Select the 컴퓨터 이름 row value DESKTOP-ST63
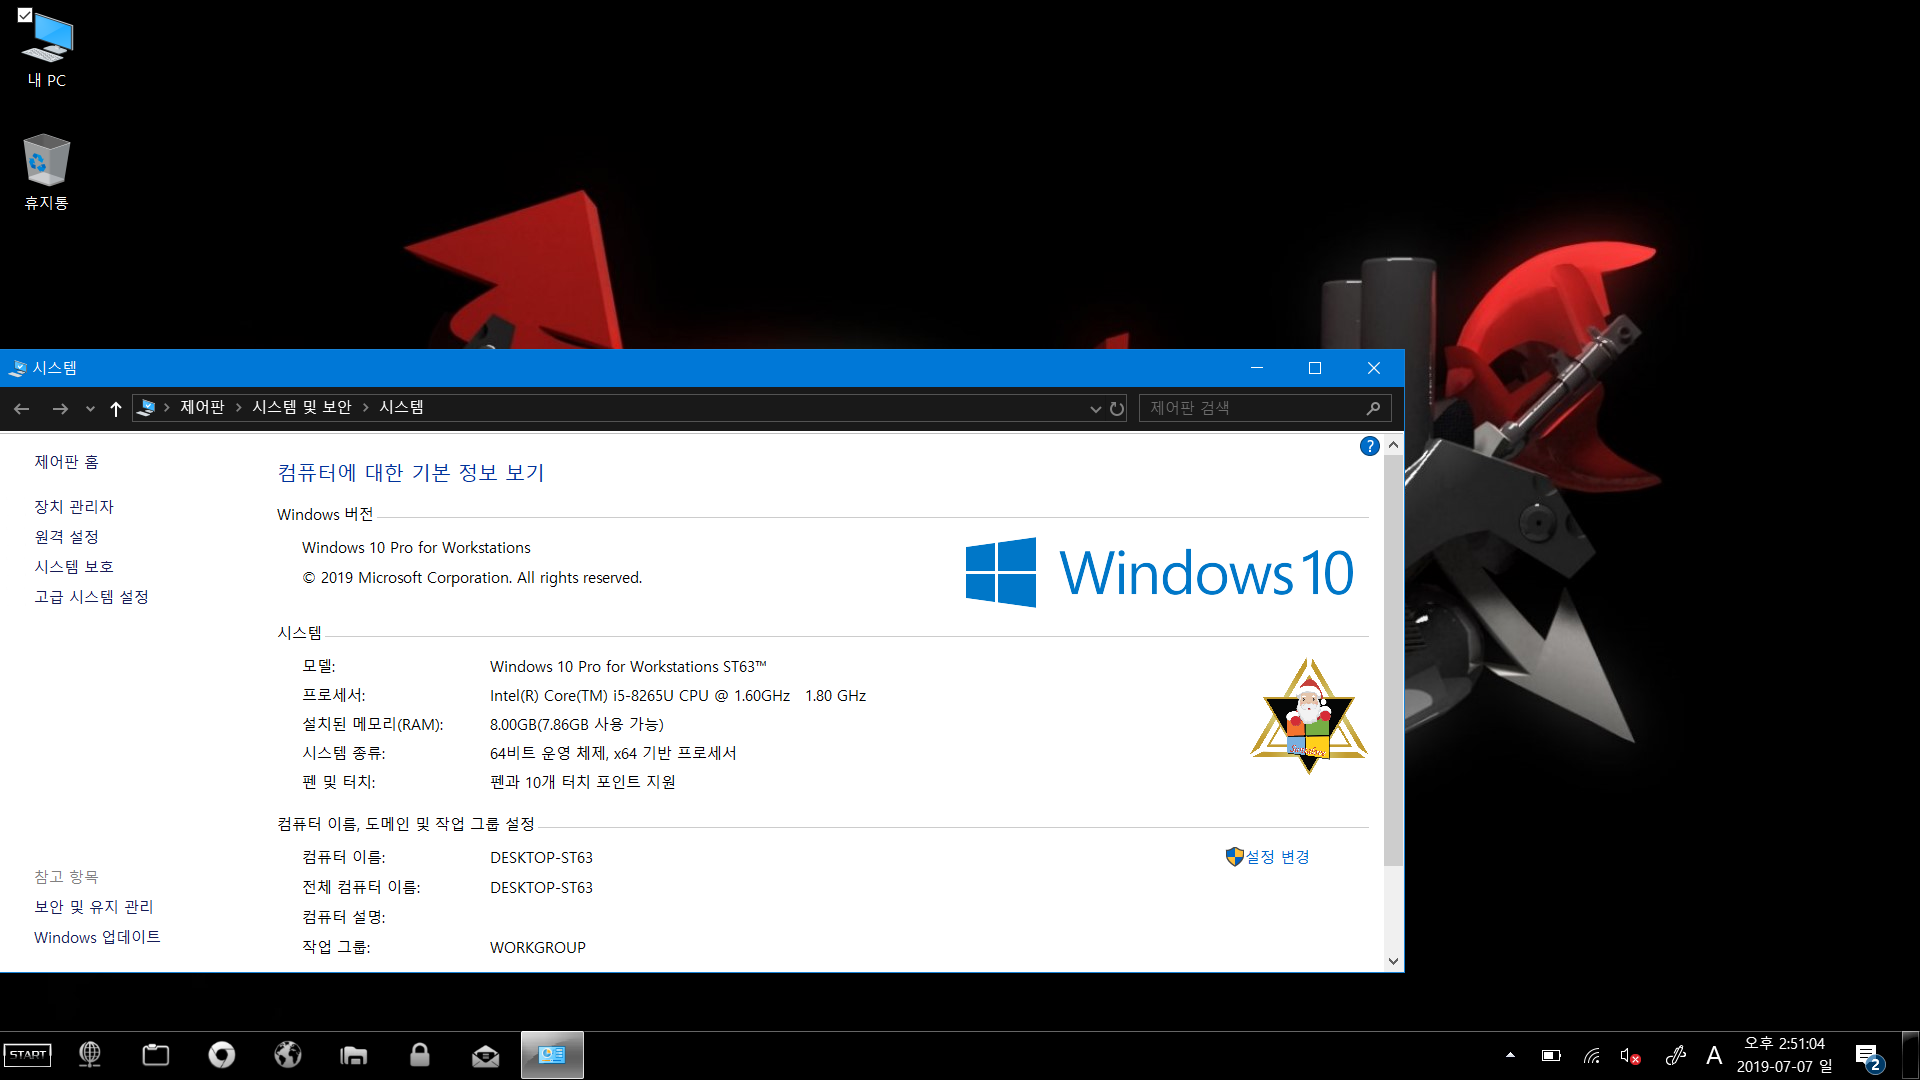Screen dimensions: 1920x1080 point(541,857)
